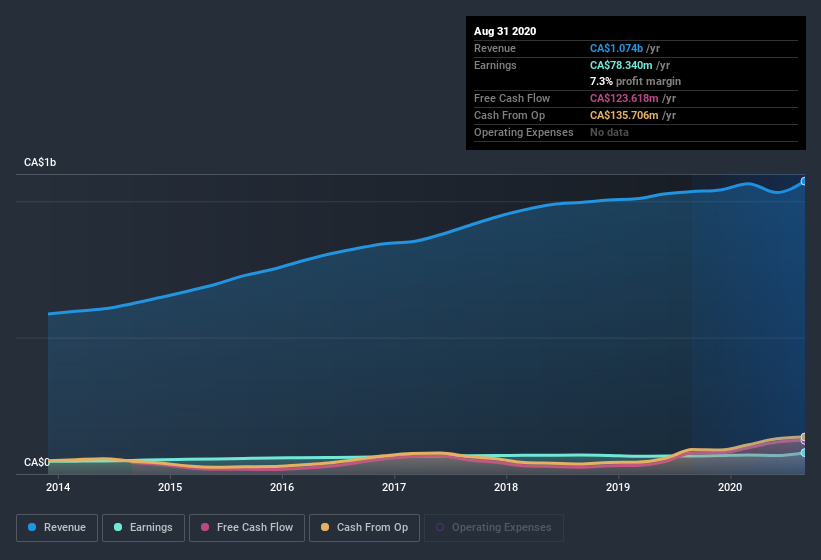821x560 pixels.
Task: Click the CA$0 y-axis label
Action: [37, 462]
